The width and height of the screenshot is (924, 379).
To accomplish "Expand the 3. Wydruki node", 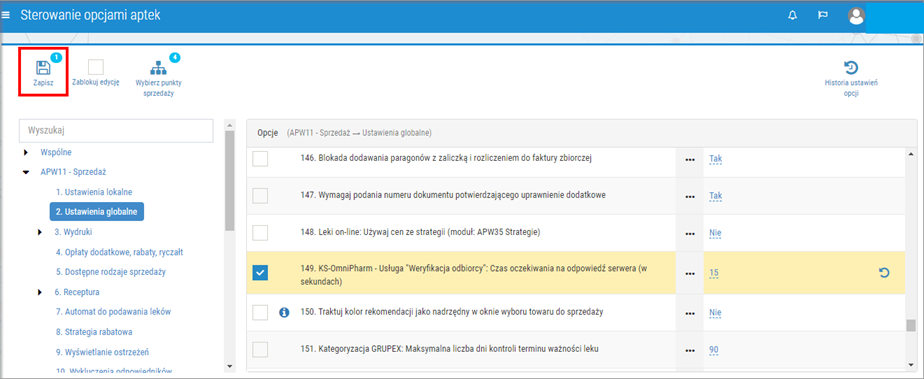I will tap(40, 232).
